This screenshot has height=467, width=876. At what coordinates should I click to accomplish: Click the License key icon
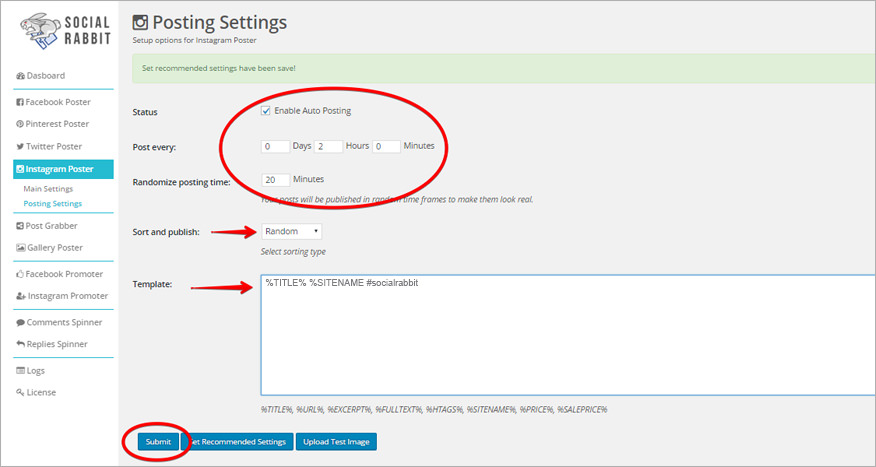click(20, 393)
